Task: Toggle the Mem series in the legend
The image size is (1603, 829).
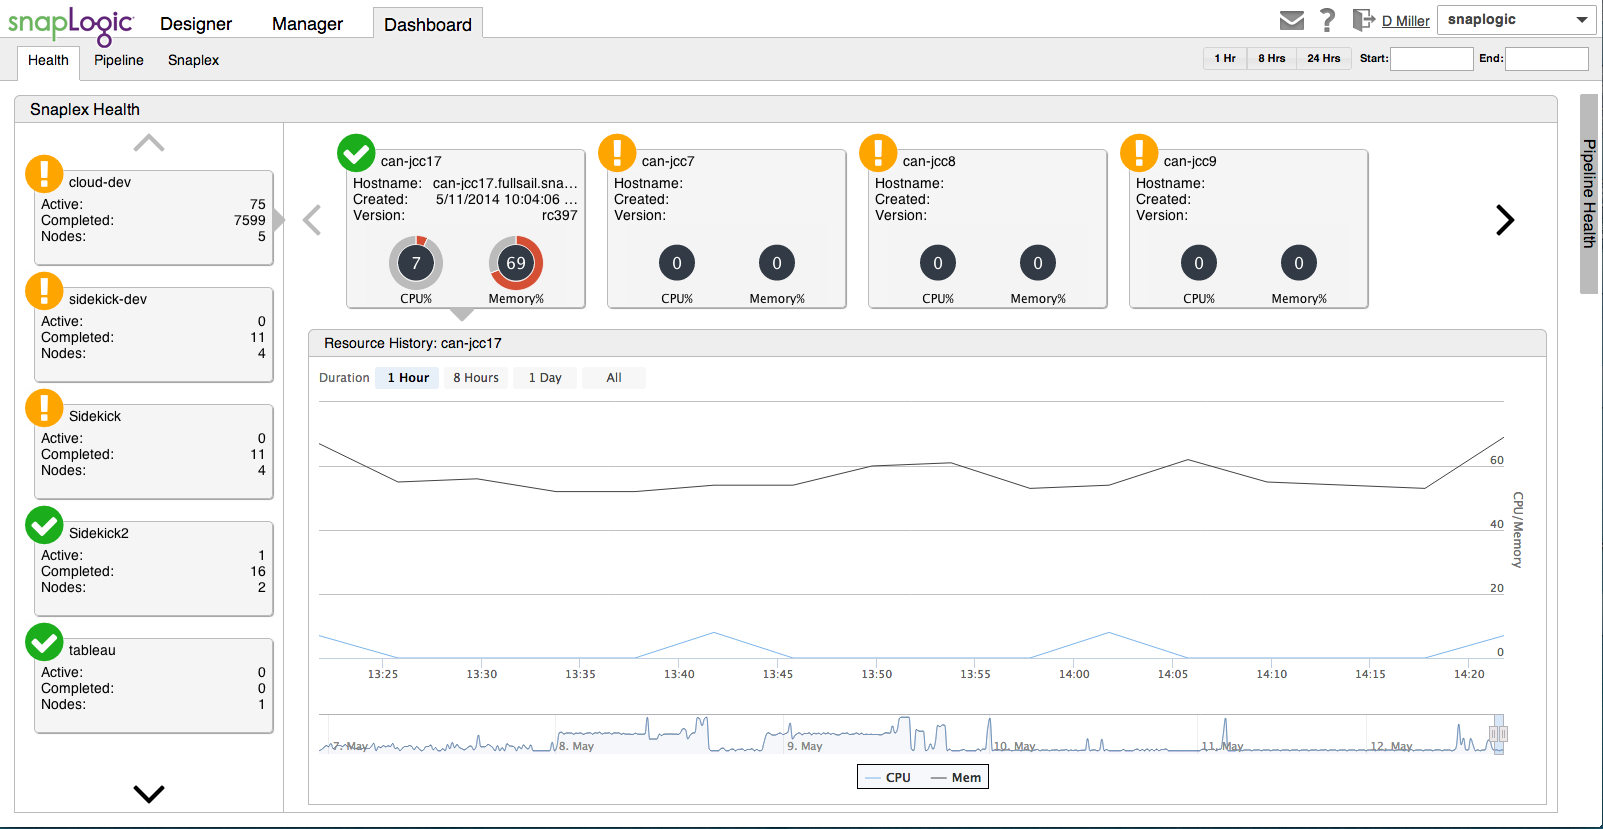Action: point(956,777)
